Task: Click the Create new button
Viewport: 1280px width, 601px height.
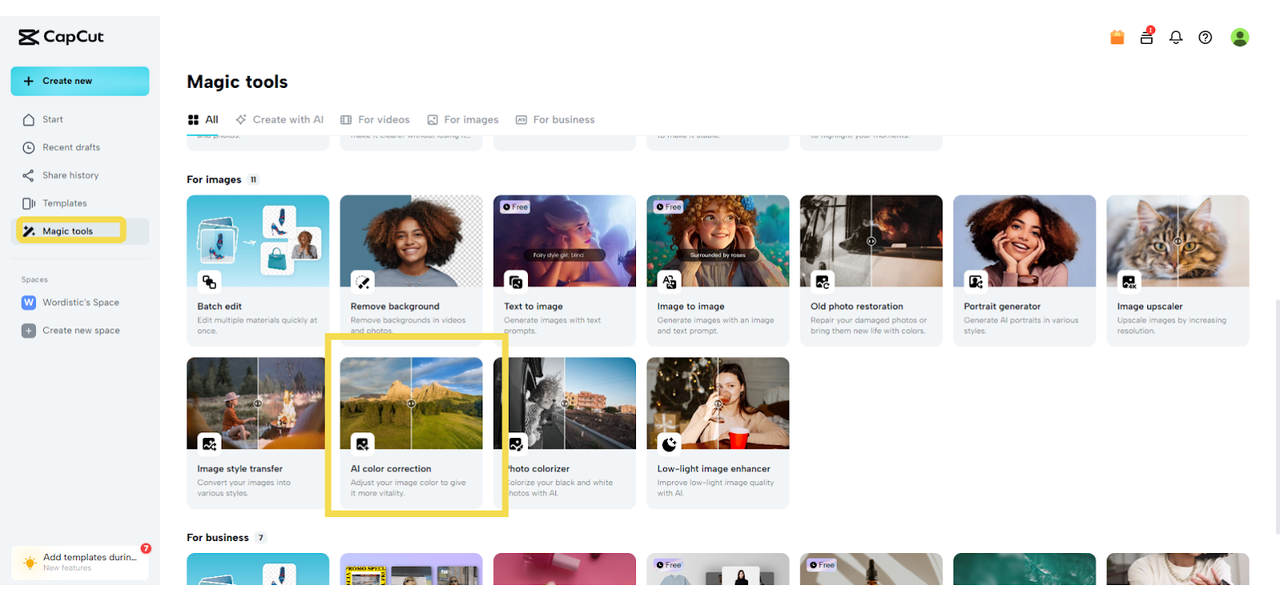Action: 80,81
